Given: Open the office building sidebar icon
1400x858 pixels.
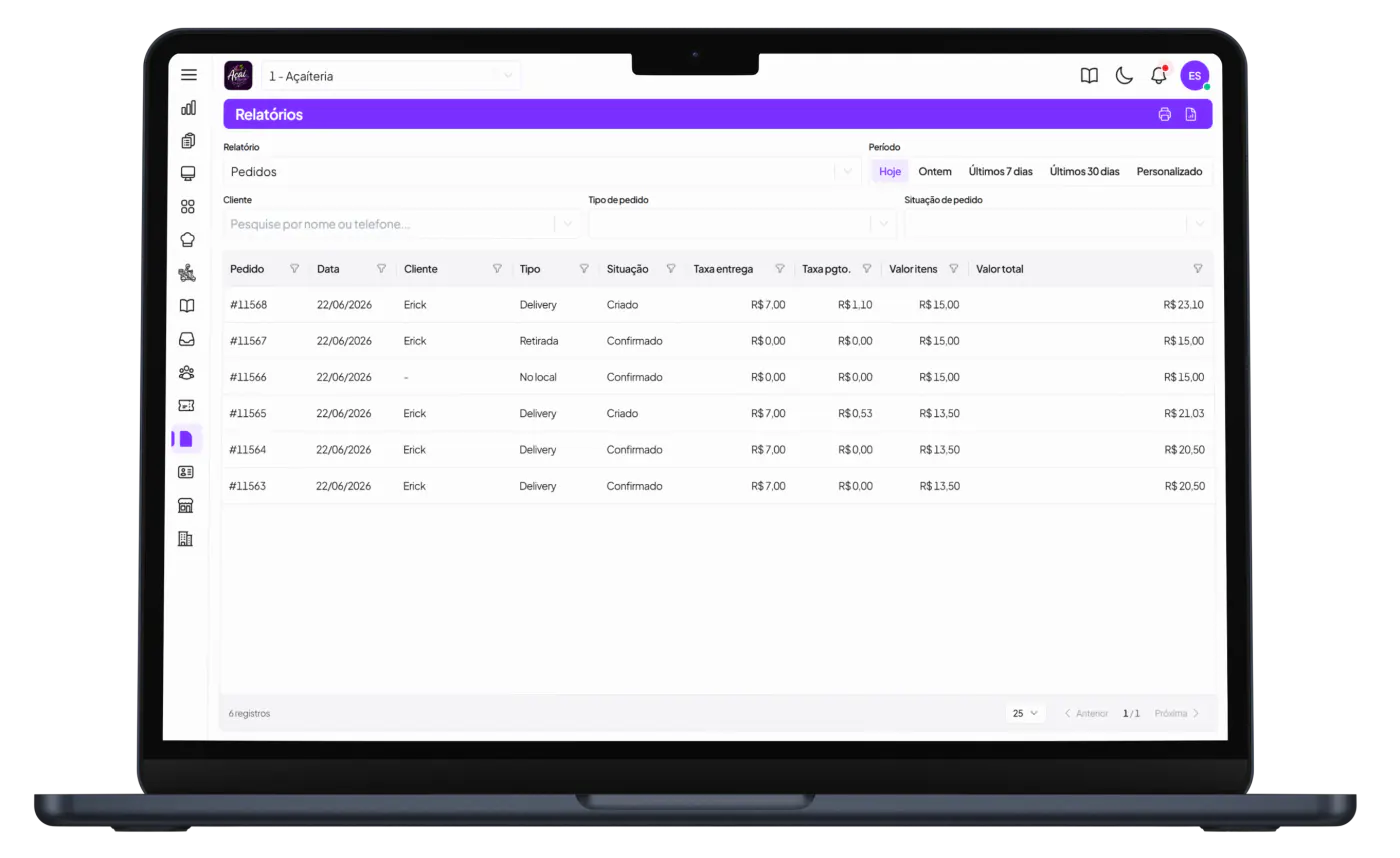Looking at the screenshot, I should (185, 539).
